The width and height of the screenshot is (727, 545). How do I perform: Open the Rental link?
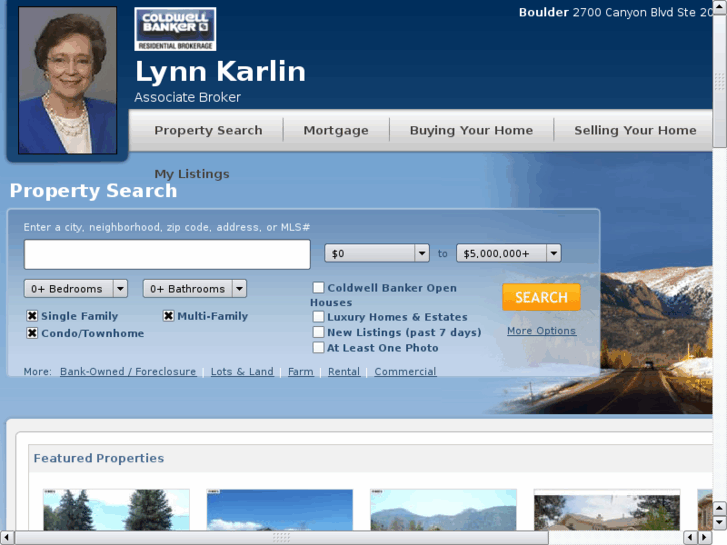click(x=344, y=372)
